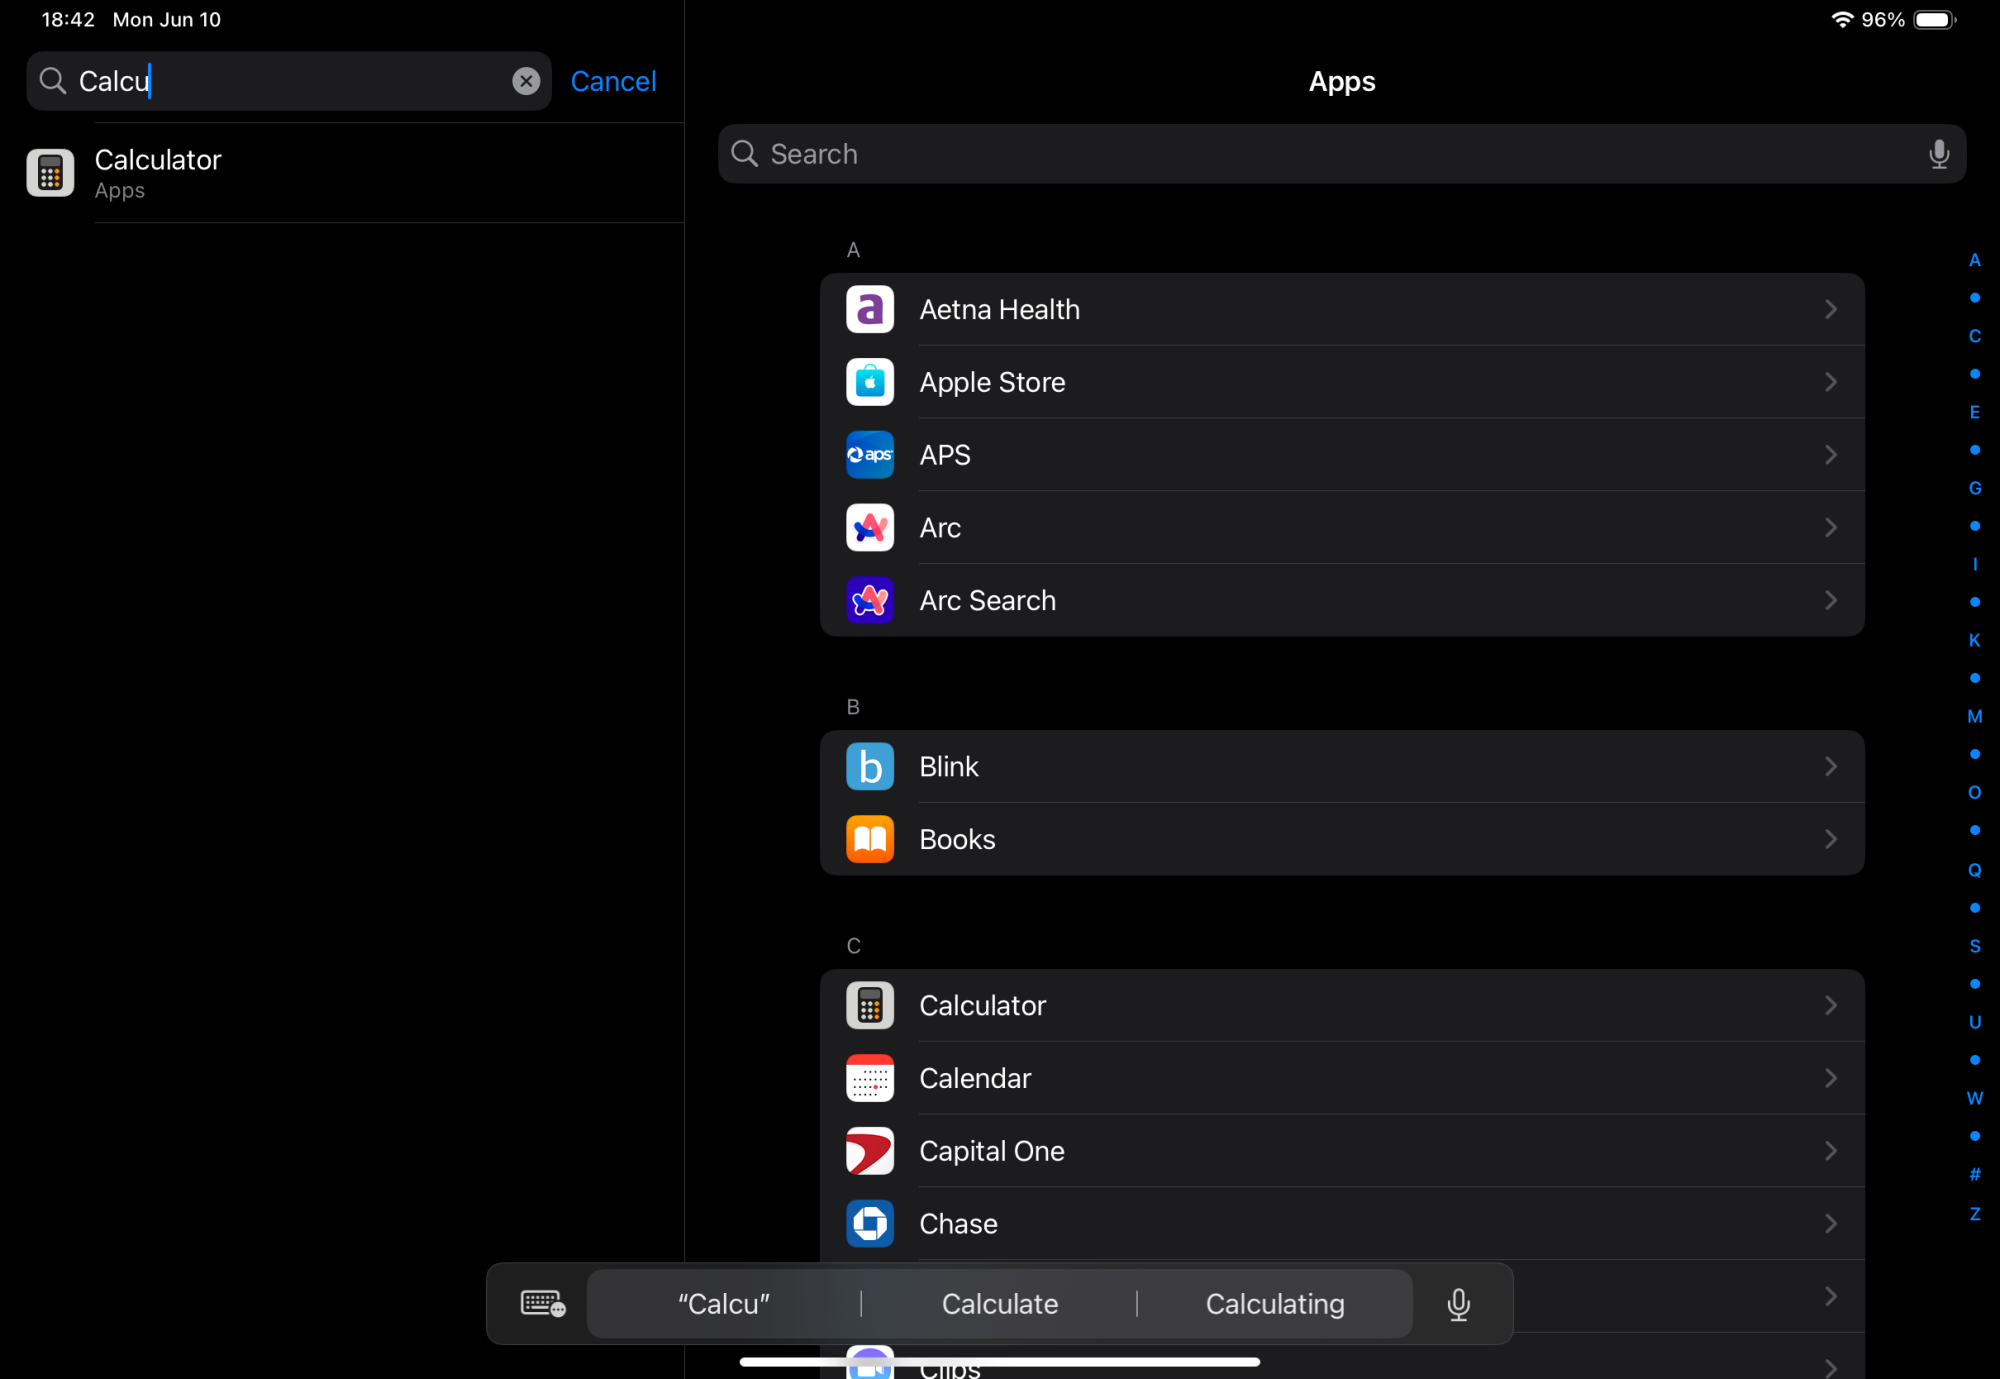Tap the Aetna Health app icon
2000x1379 pixels.
click(x=869, y=309)
